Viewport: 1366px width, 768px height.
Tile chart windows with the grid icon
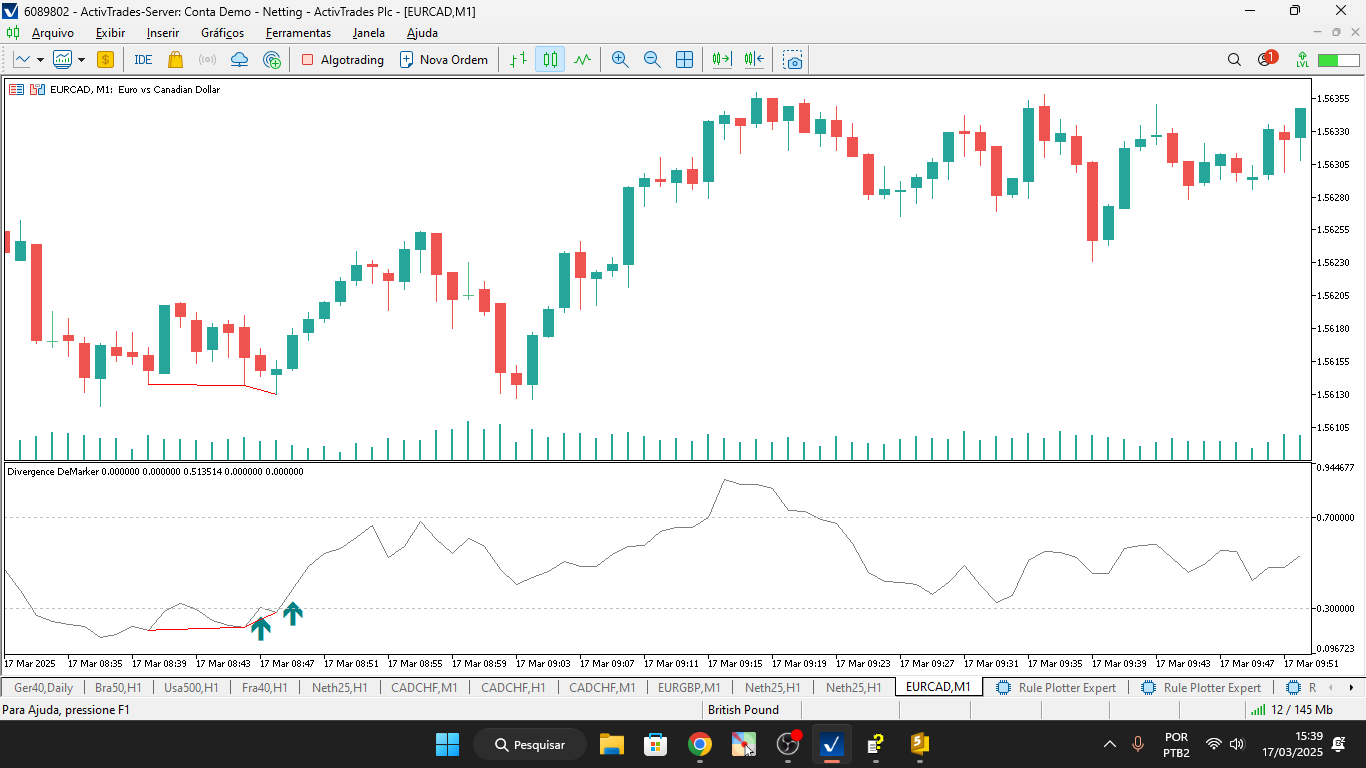click(x=684, y=59)
